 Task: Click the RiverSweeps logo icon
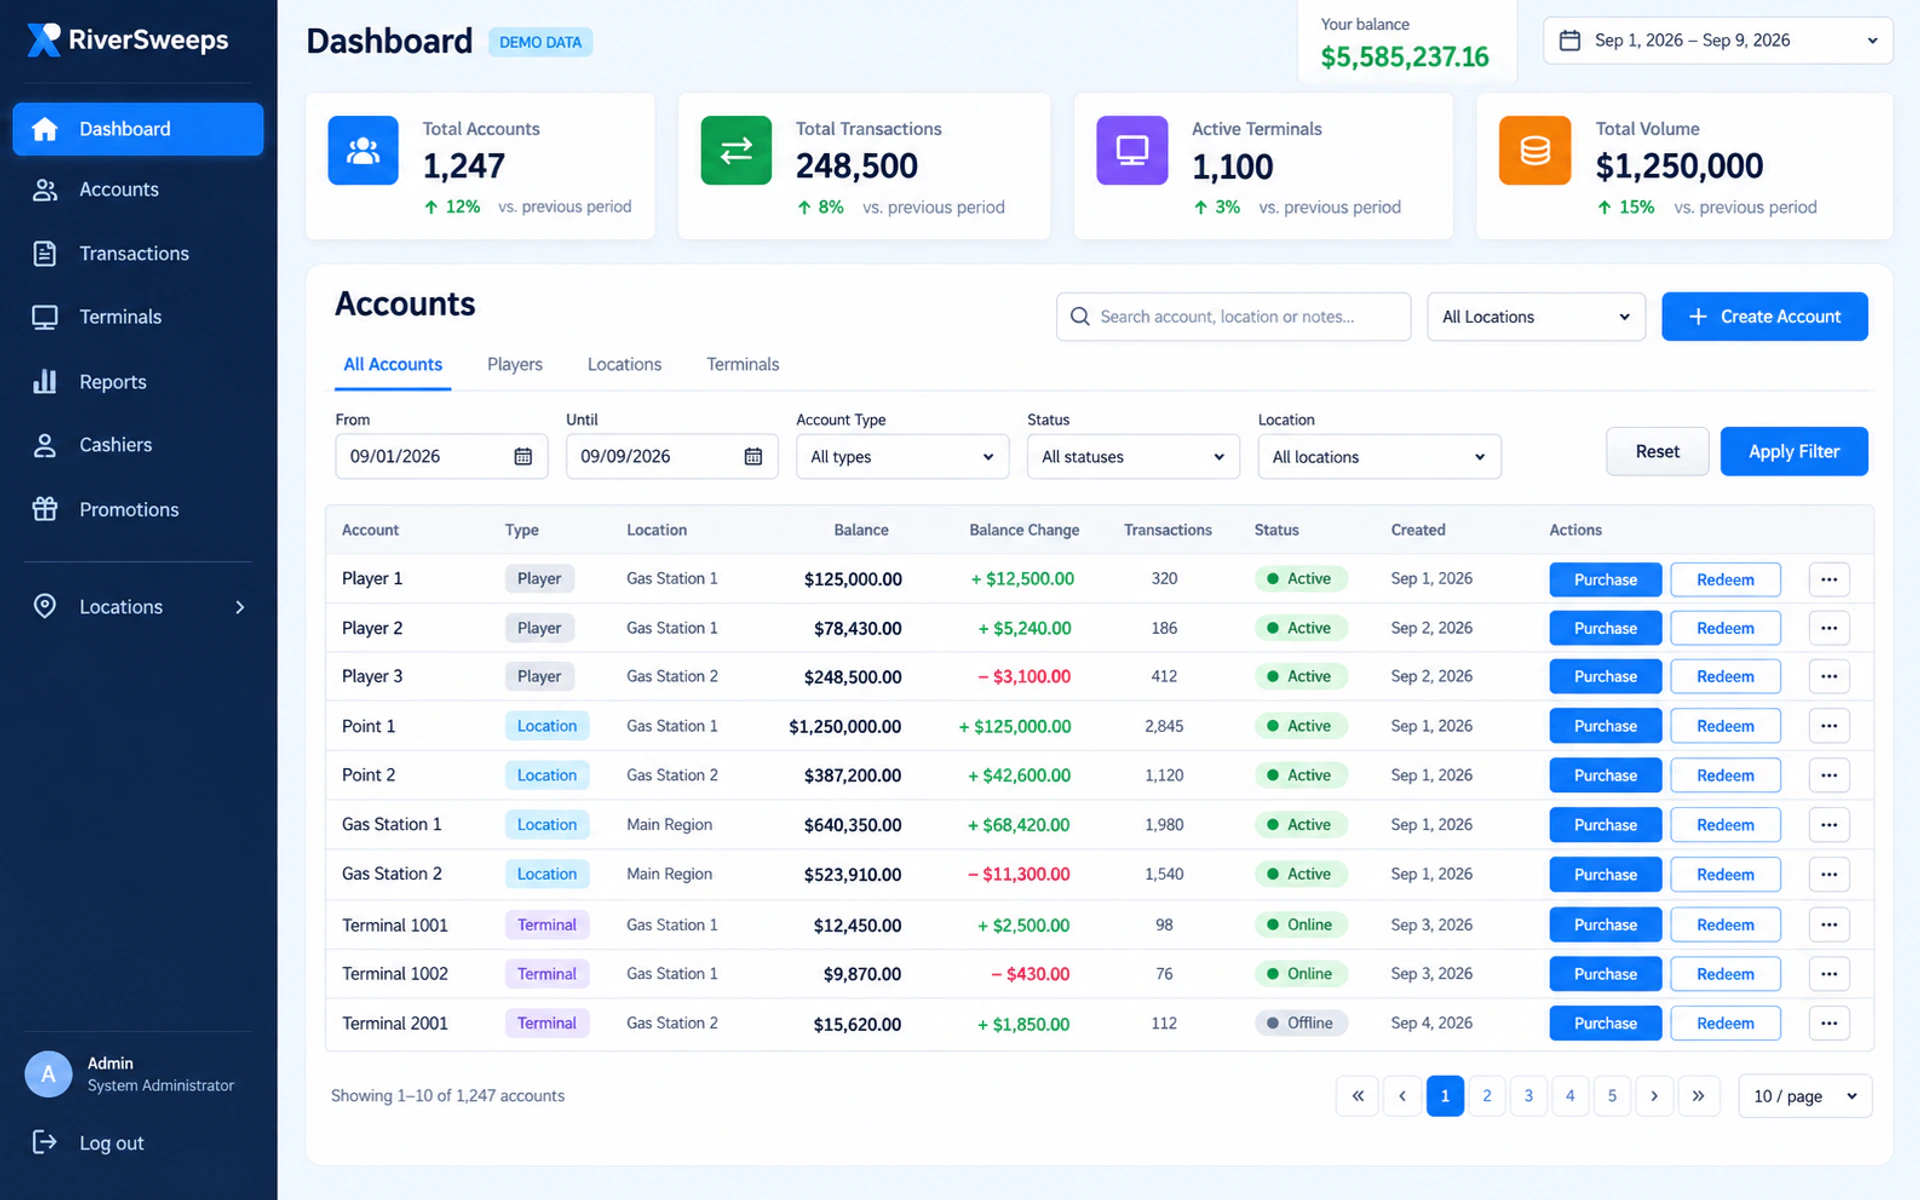pyautogui.click(x=43, y=40)
